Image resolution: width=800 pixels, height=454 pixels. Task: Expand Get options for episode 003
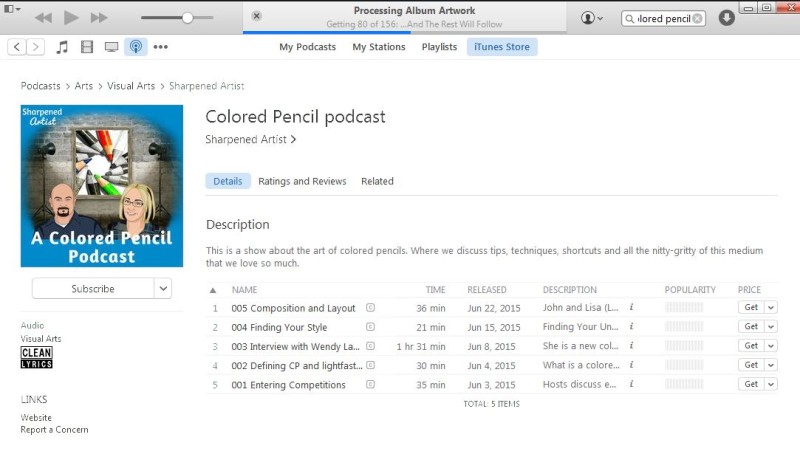click(771, 346)
